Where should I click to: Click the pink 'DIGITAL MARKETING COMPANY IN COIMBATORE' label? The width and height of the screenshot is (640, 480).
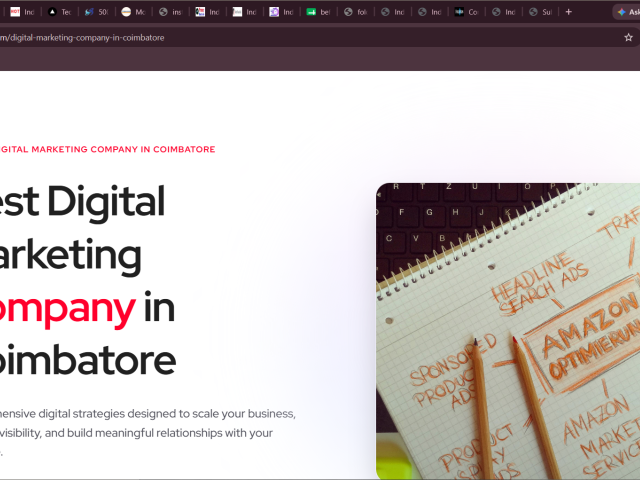pos(107,149)
